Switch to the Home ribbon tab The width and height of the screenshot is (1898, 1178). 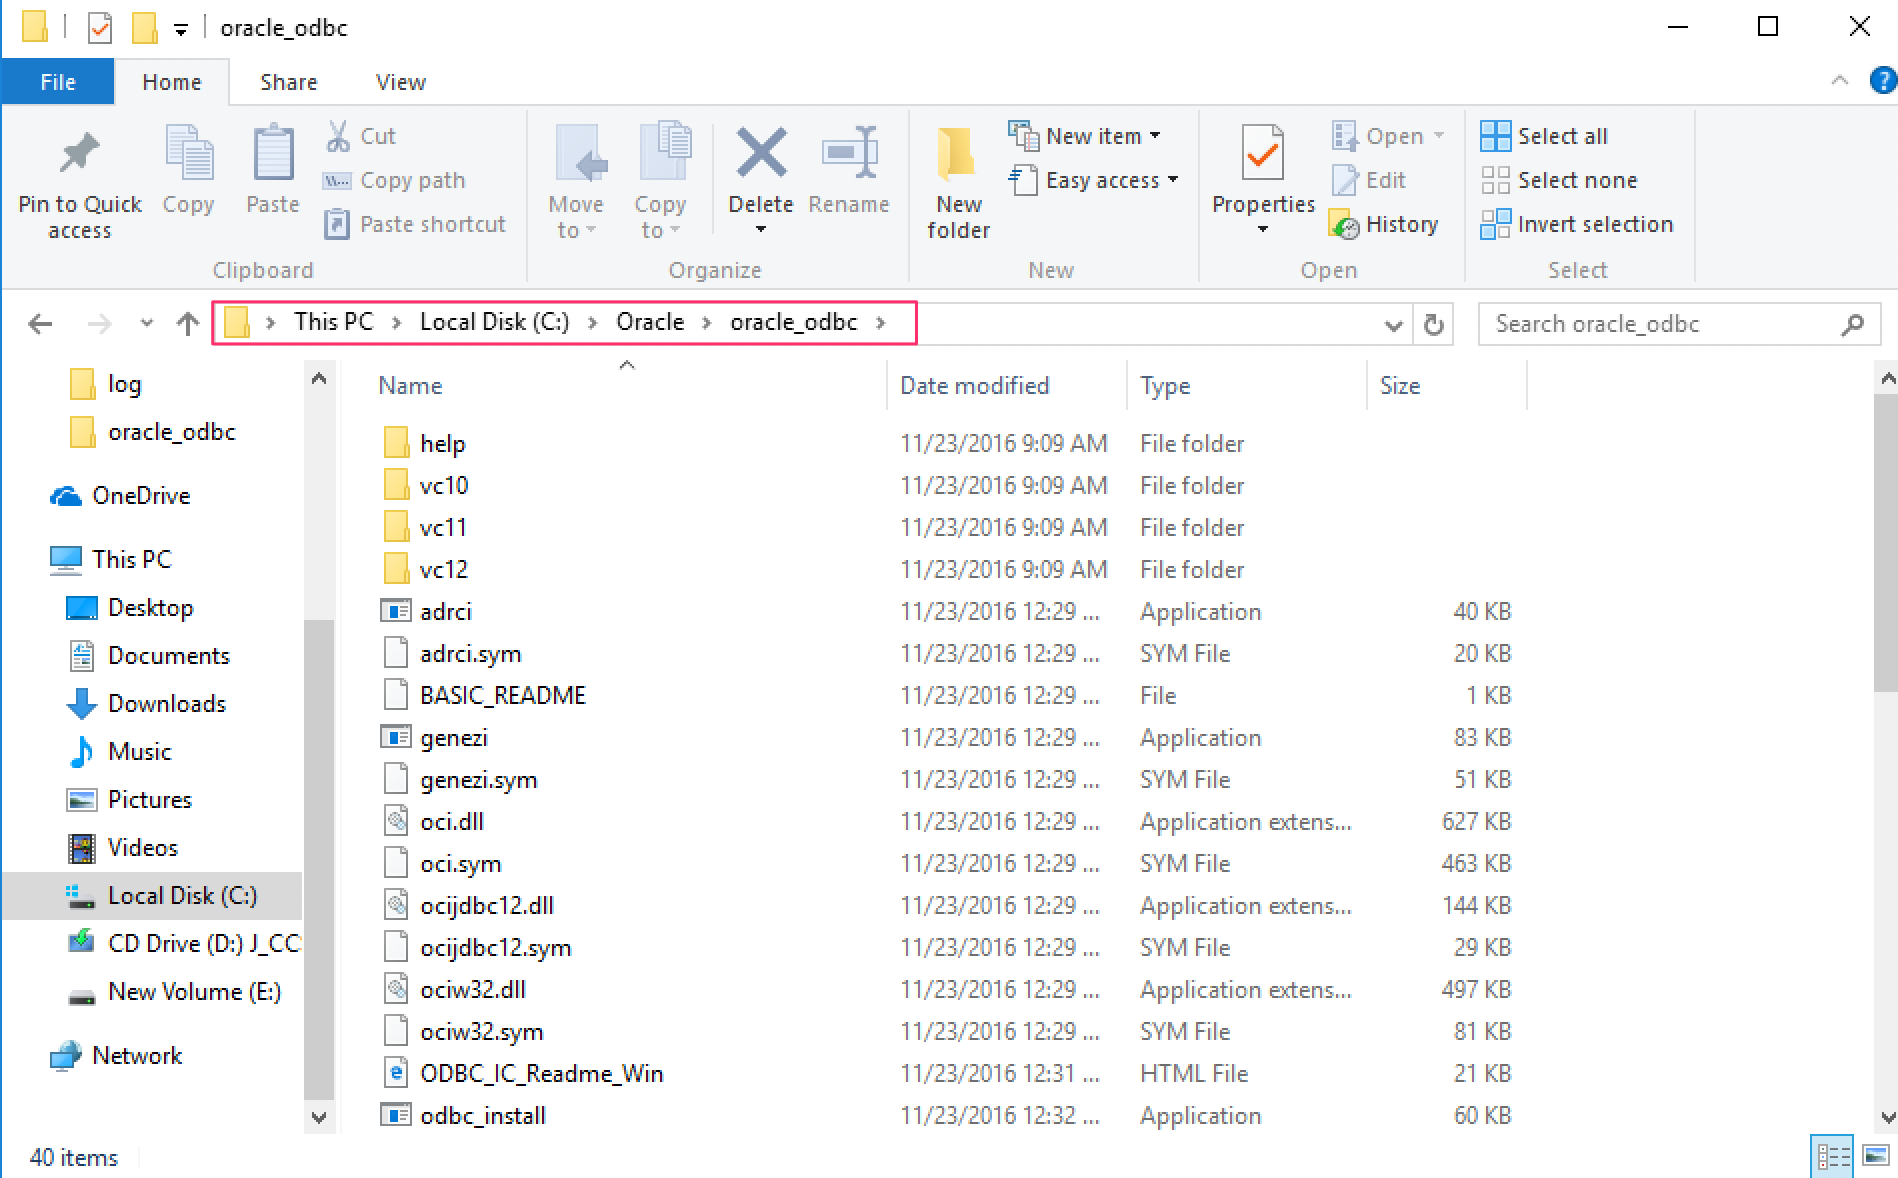pos(171,82)
